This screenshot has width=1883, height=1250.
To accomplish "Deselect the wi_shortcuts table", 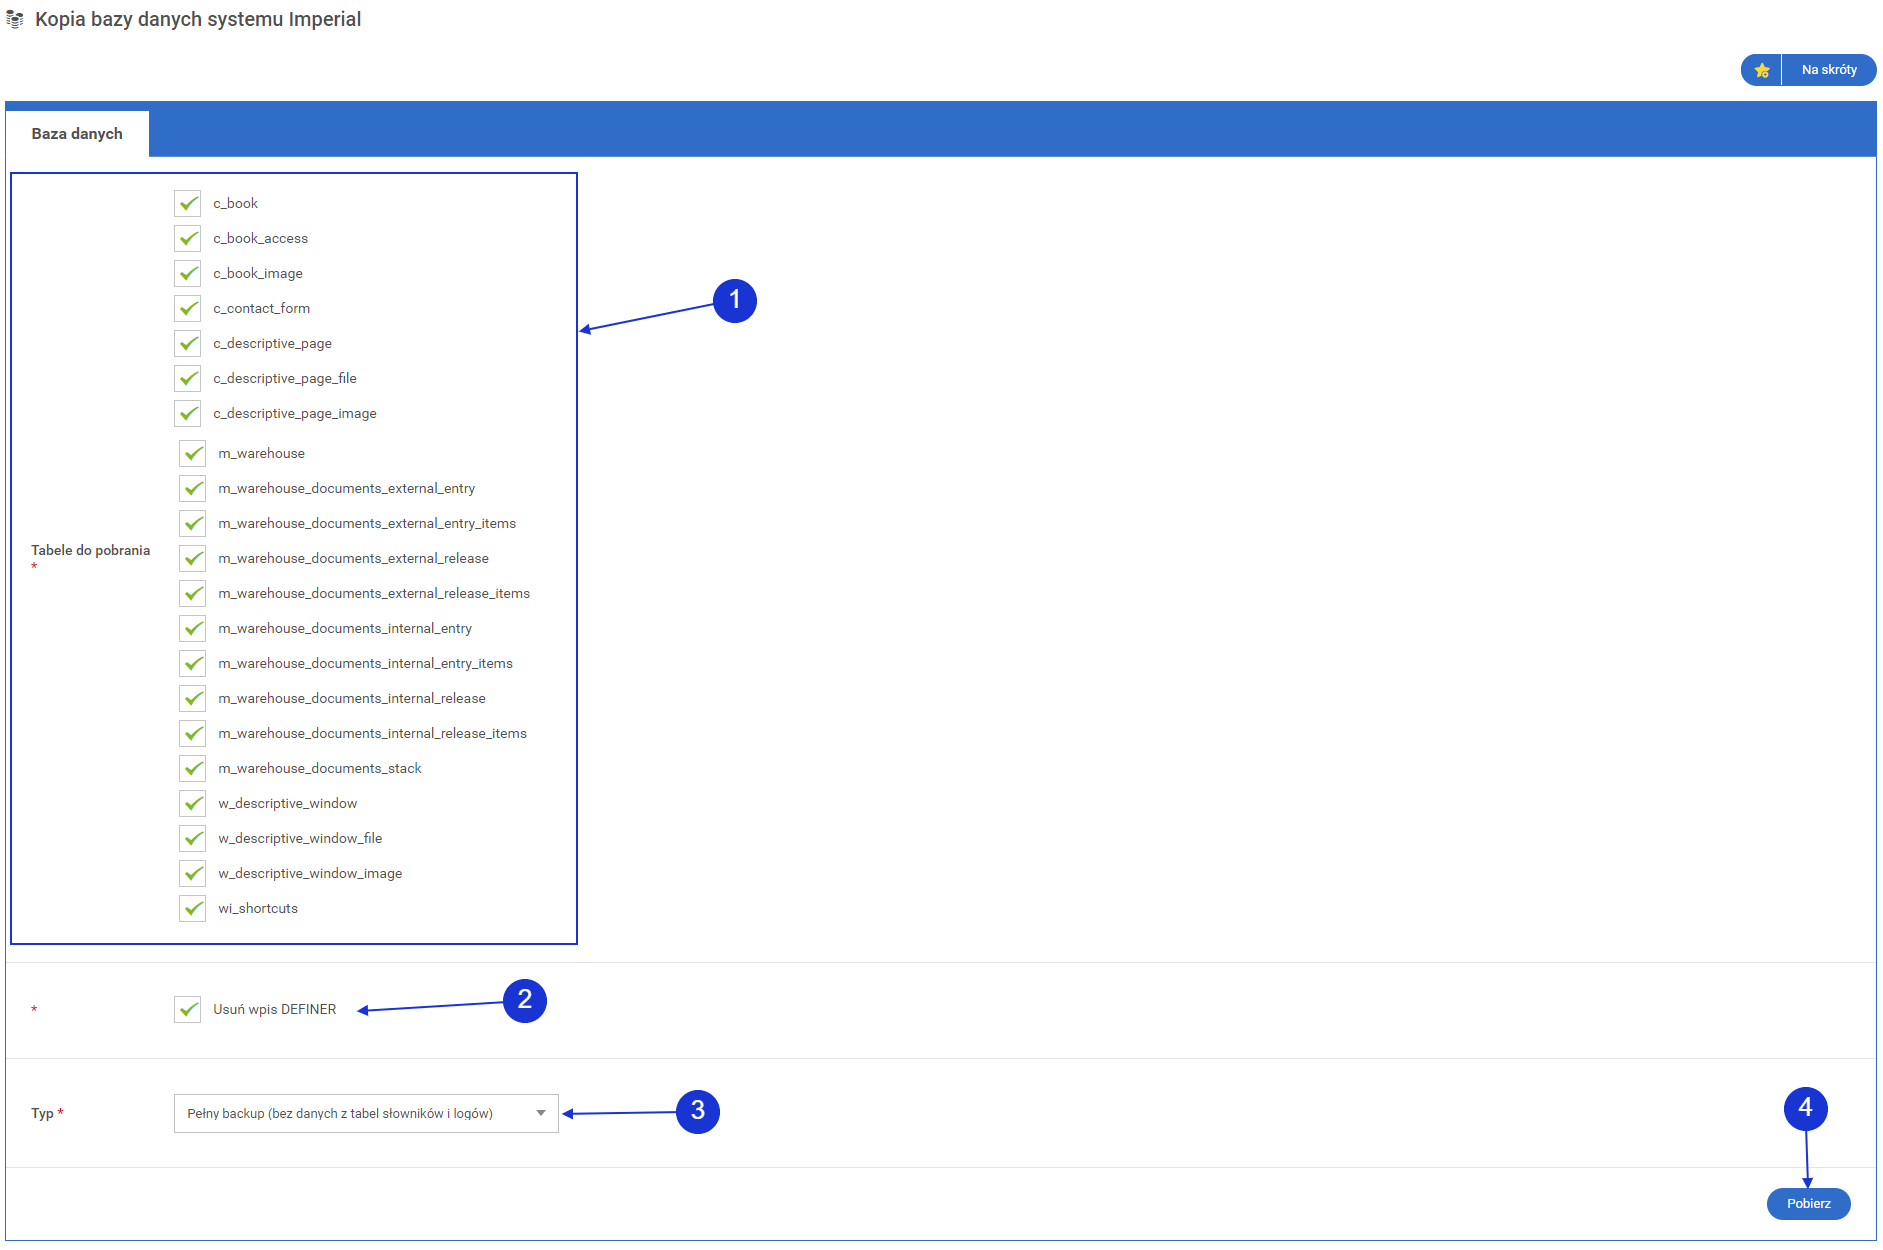I will pos(193,909).
